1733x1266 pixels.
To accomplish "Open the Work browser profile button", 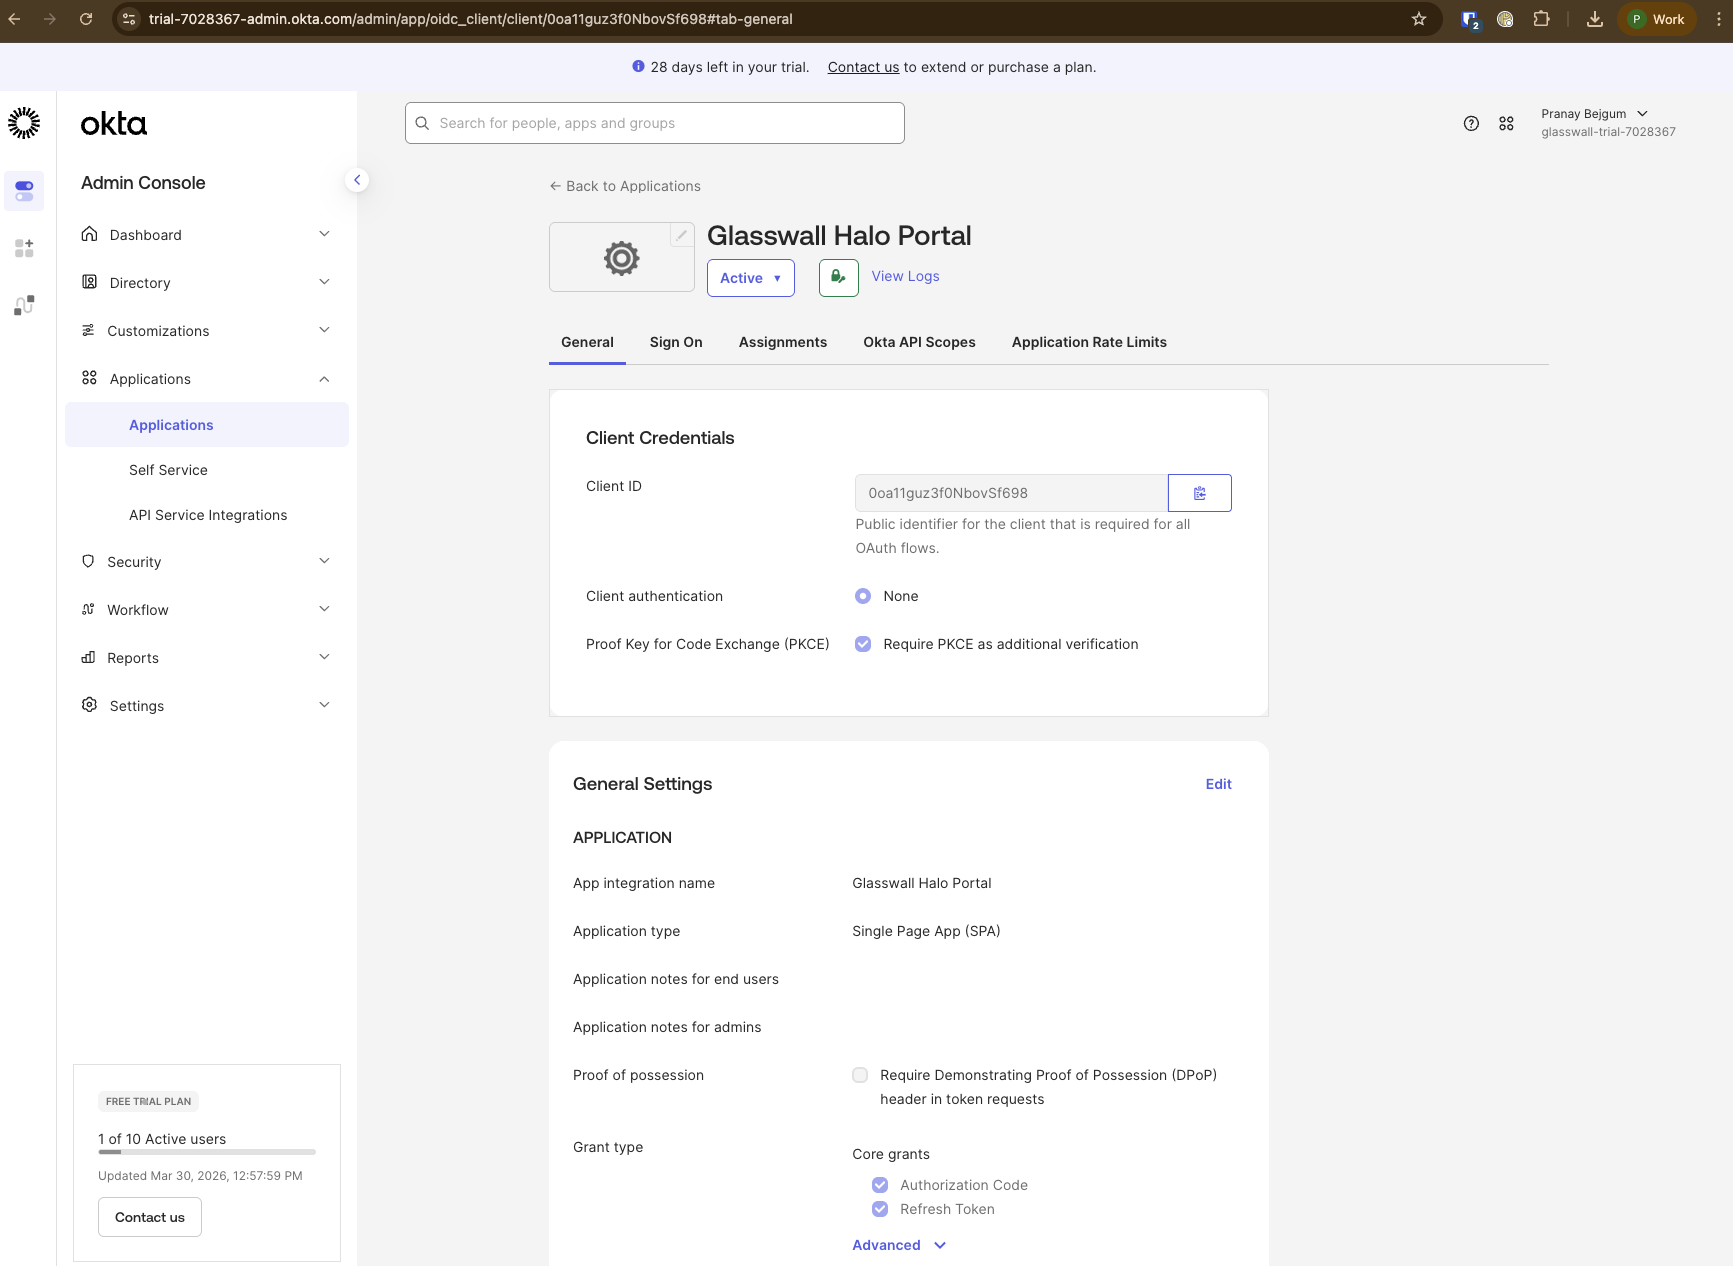I will [1656, 19].
